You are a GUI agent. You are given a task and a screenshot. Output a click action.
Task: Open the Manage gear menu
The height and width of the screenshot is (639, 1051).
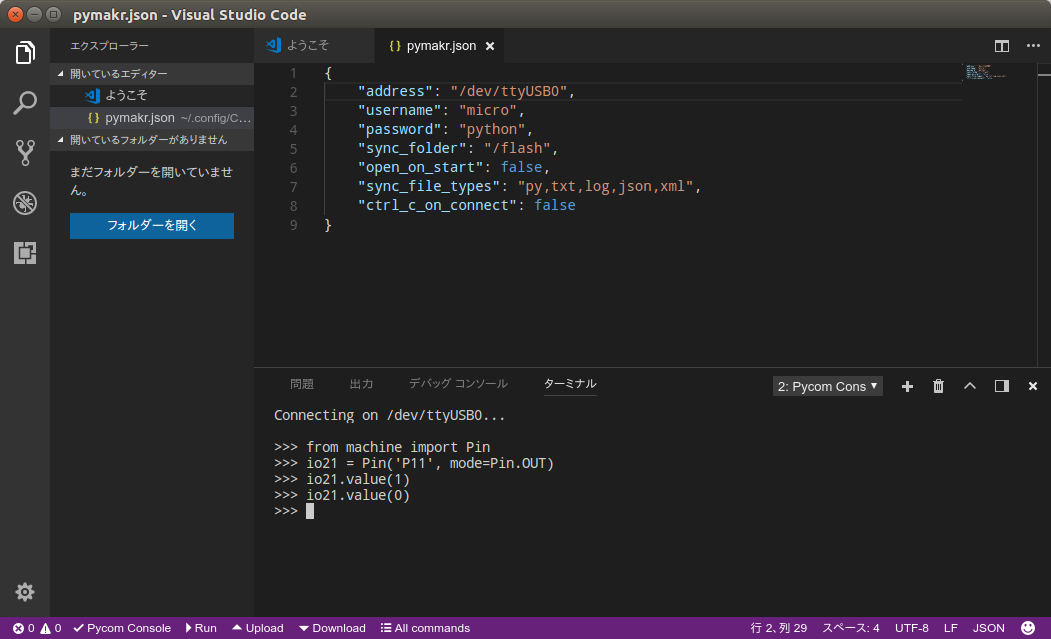point(25,592)
